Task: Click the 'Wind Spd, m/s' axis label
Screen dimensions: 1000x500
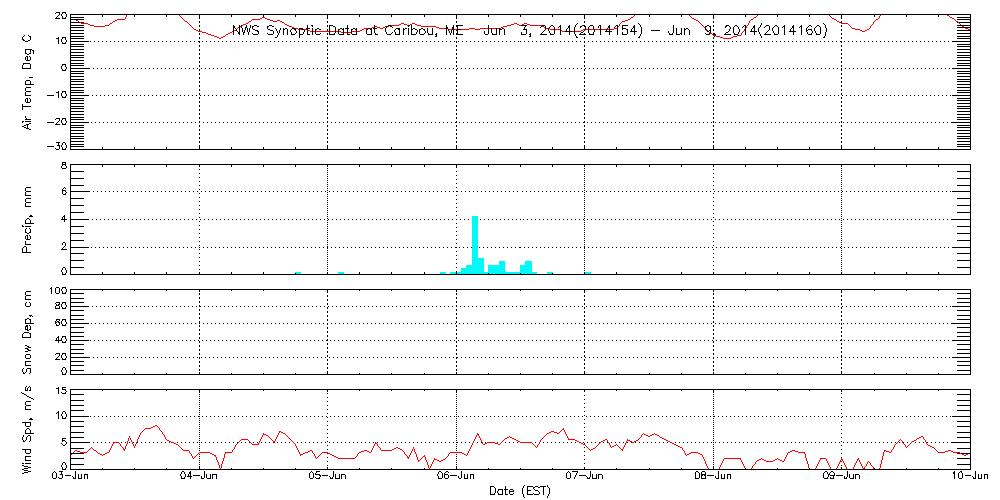Action: pyautogui.click(x=28, y=427)
